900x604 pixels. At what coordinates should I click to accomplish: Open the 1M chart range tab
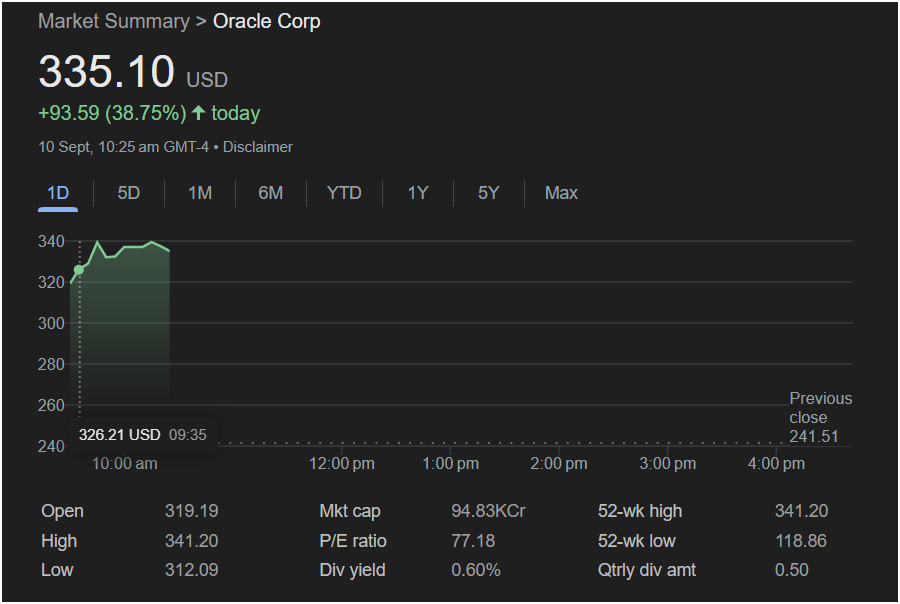coord(200,193)
